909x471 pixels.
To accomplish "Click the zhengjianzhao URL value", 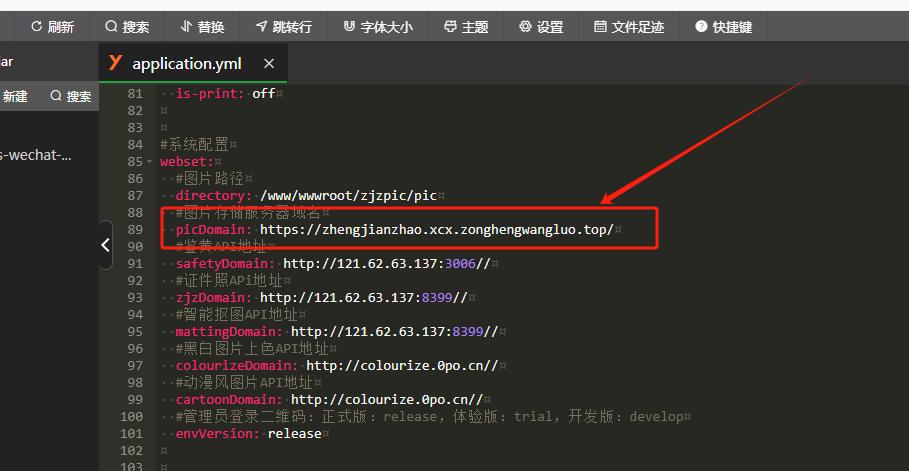I will point(437,230).
